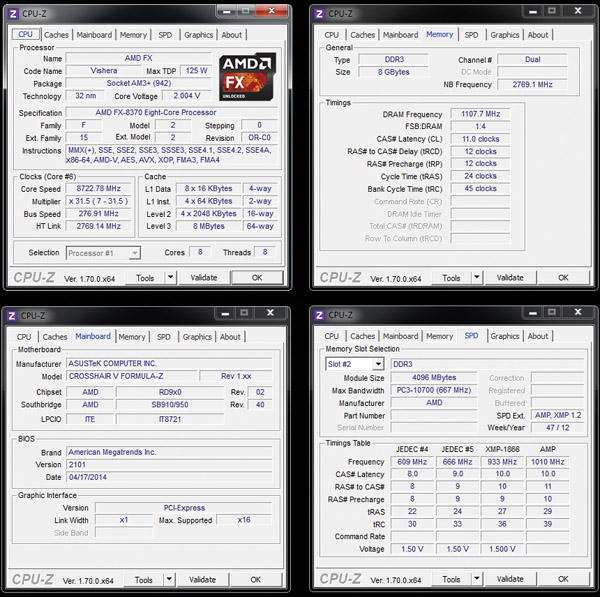Screen dimensions: 600x597
Task: Open the SPD tab in the CPU window
Action: [x=165, y=35]
